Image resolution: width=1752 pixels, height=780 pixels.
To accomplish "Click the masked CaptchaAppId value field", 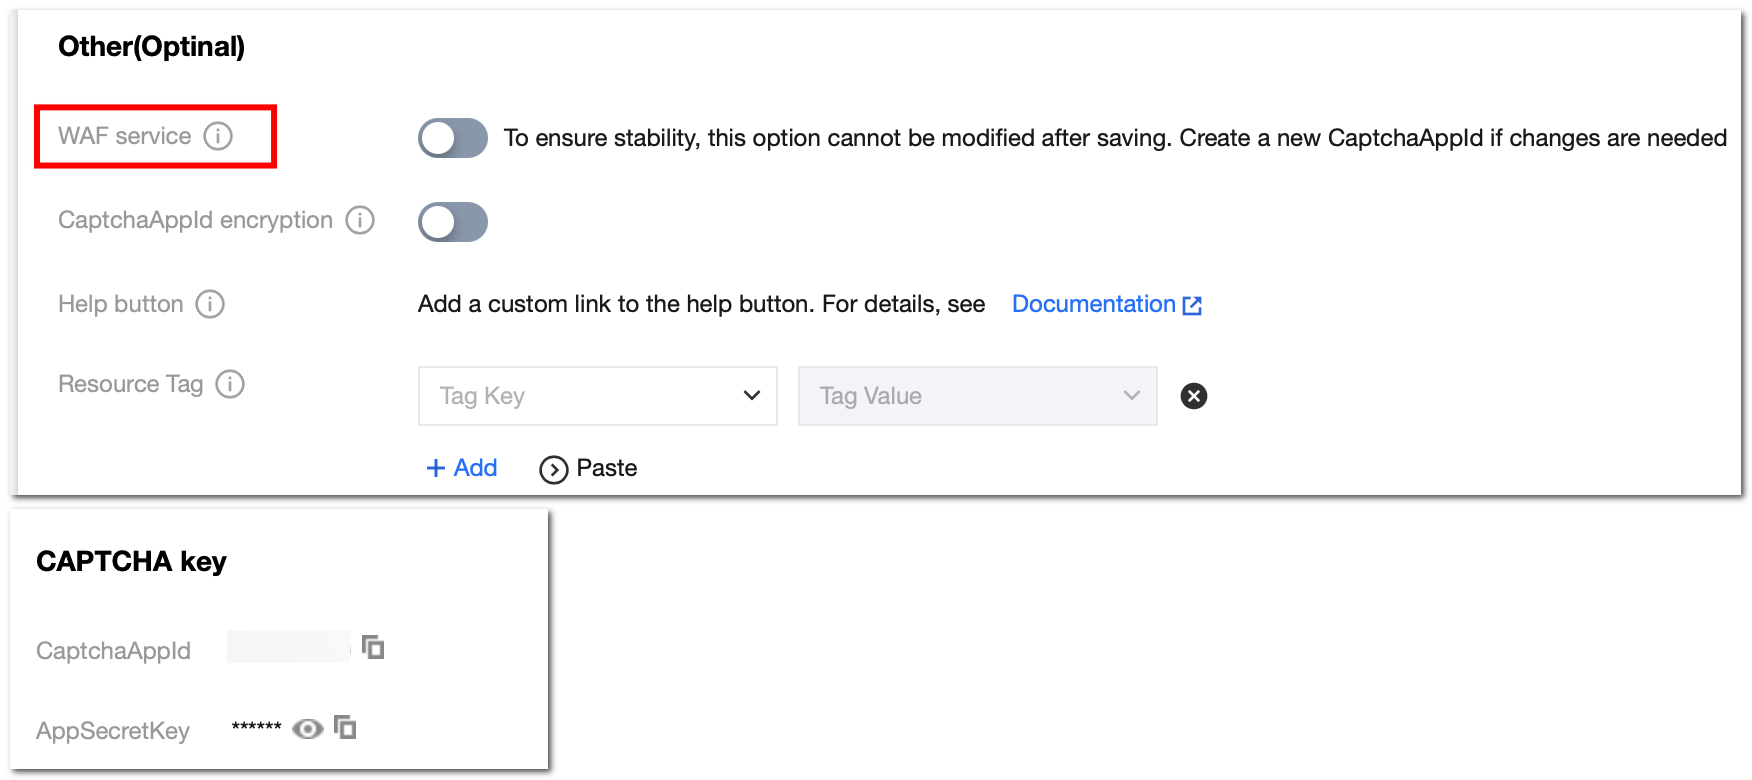I will click(x=288, y=647).
